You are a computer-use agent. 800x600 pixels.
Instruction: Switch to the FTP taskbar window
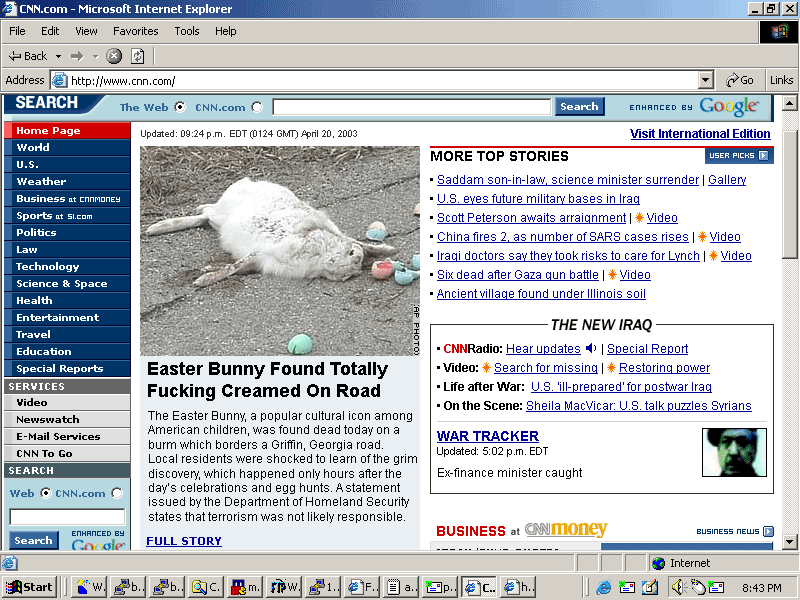pos(285,587)
